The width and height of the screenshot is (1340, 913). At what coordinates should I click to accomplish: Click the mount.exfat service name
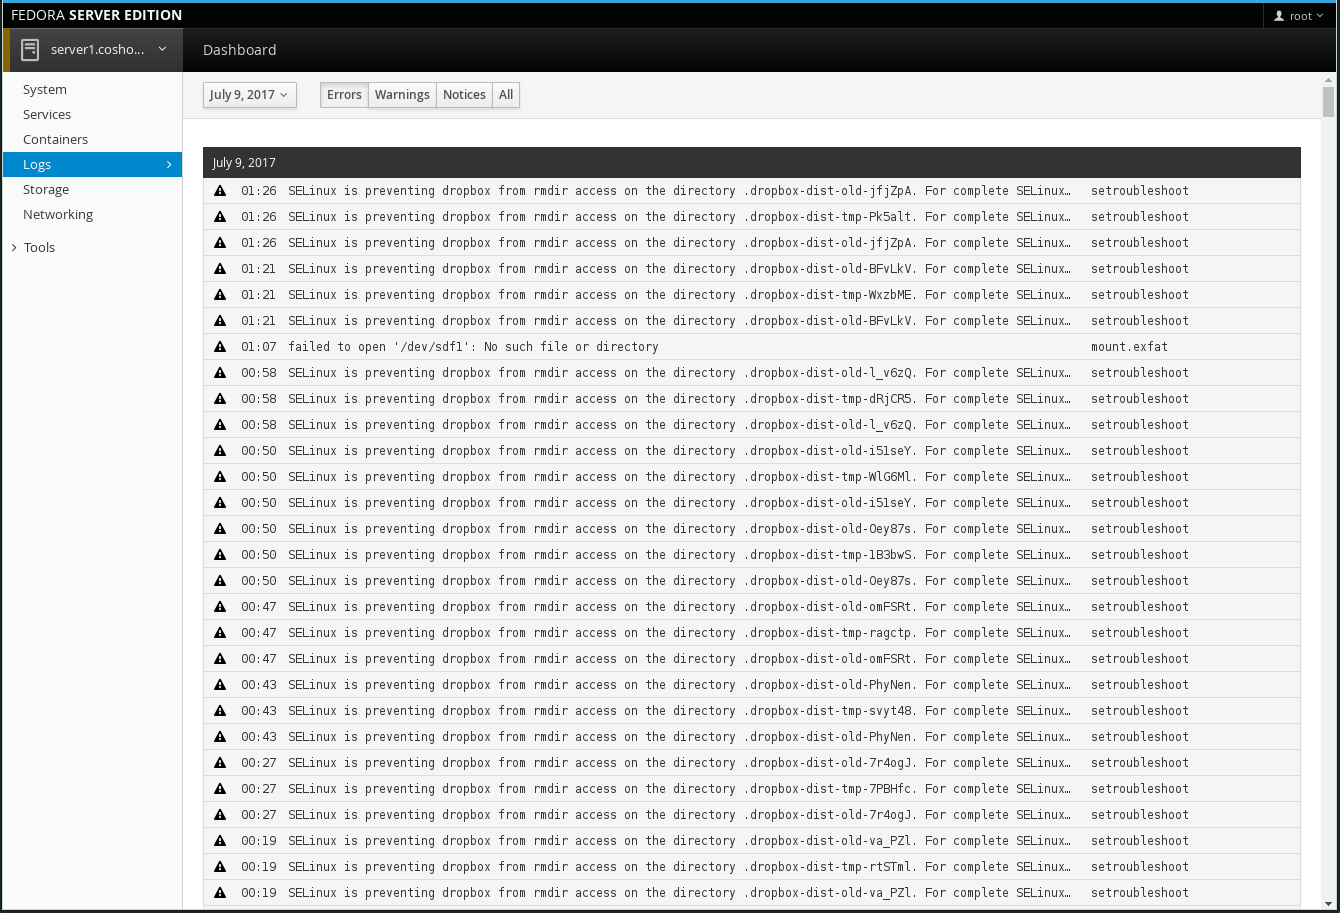point(1129,347)
